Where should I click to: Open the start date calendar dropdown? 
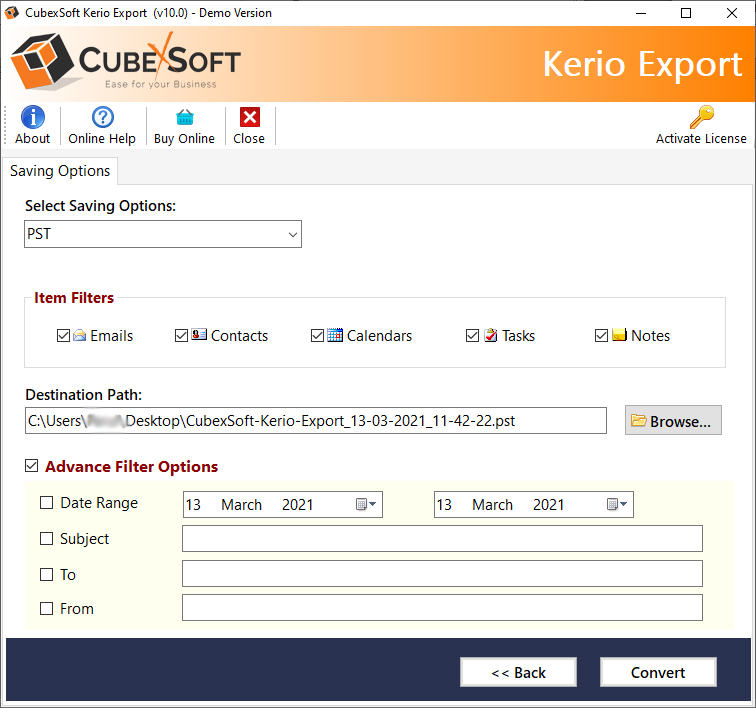click(x=366, y=504)
